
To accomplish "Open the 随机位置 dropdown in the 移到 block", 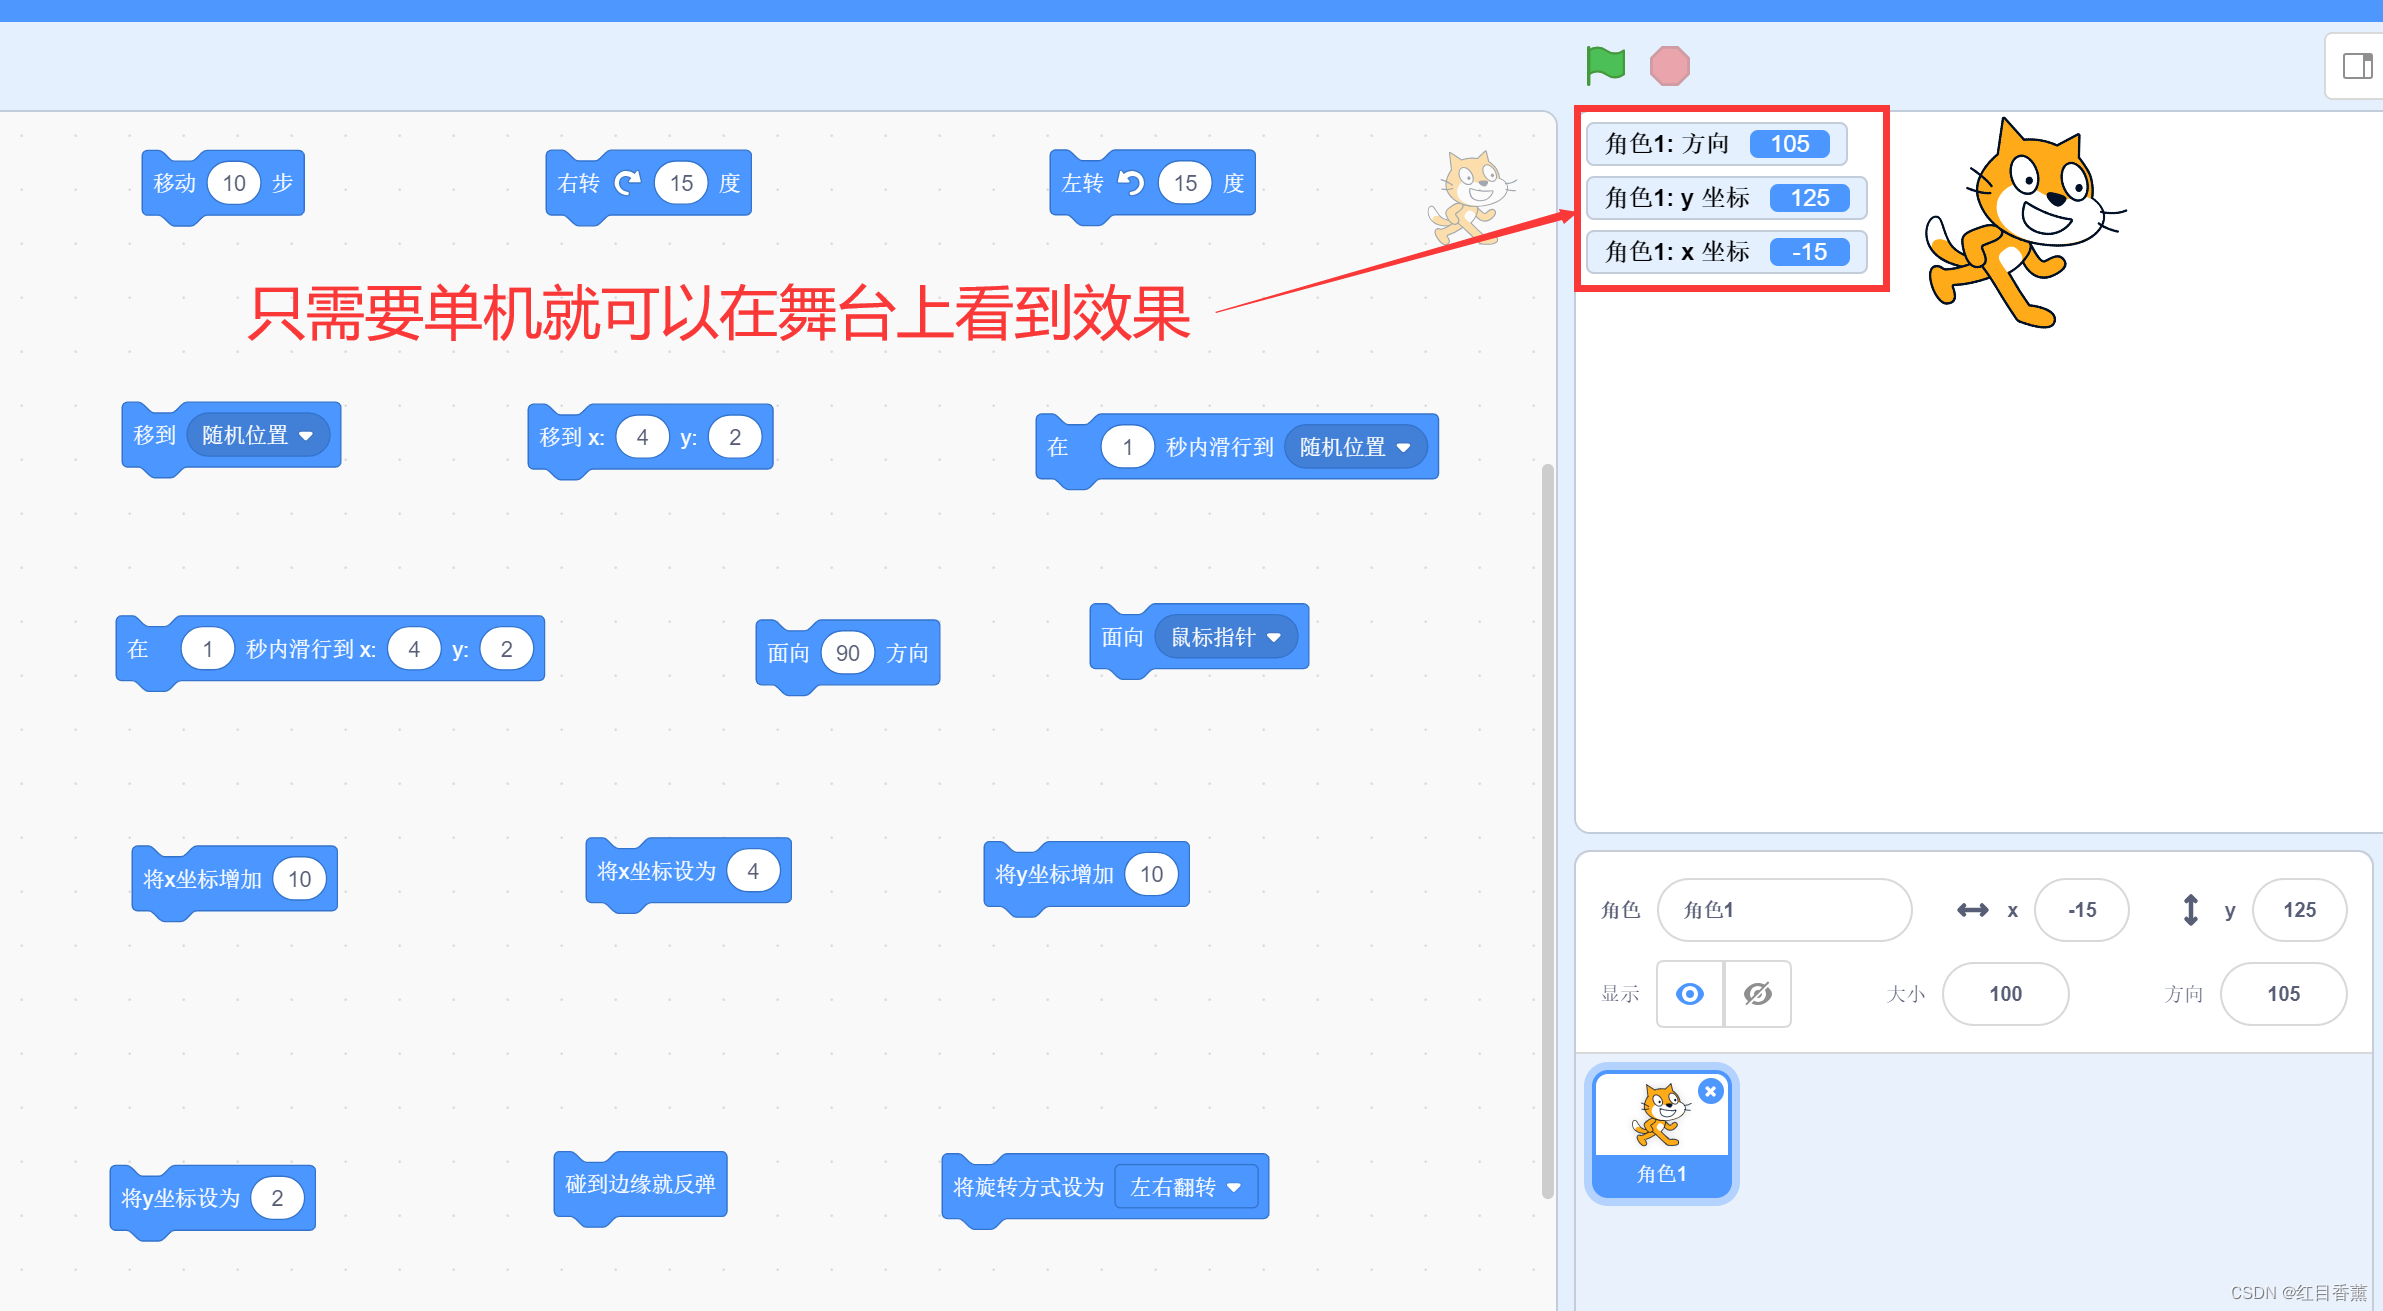I will pos(258,436).
